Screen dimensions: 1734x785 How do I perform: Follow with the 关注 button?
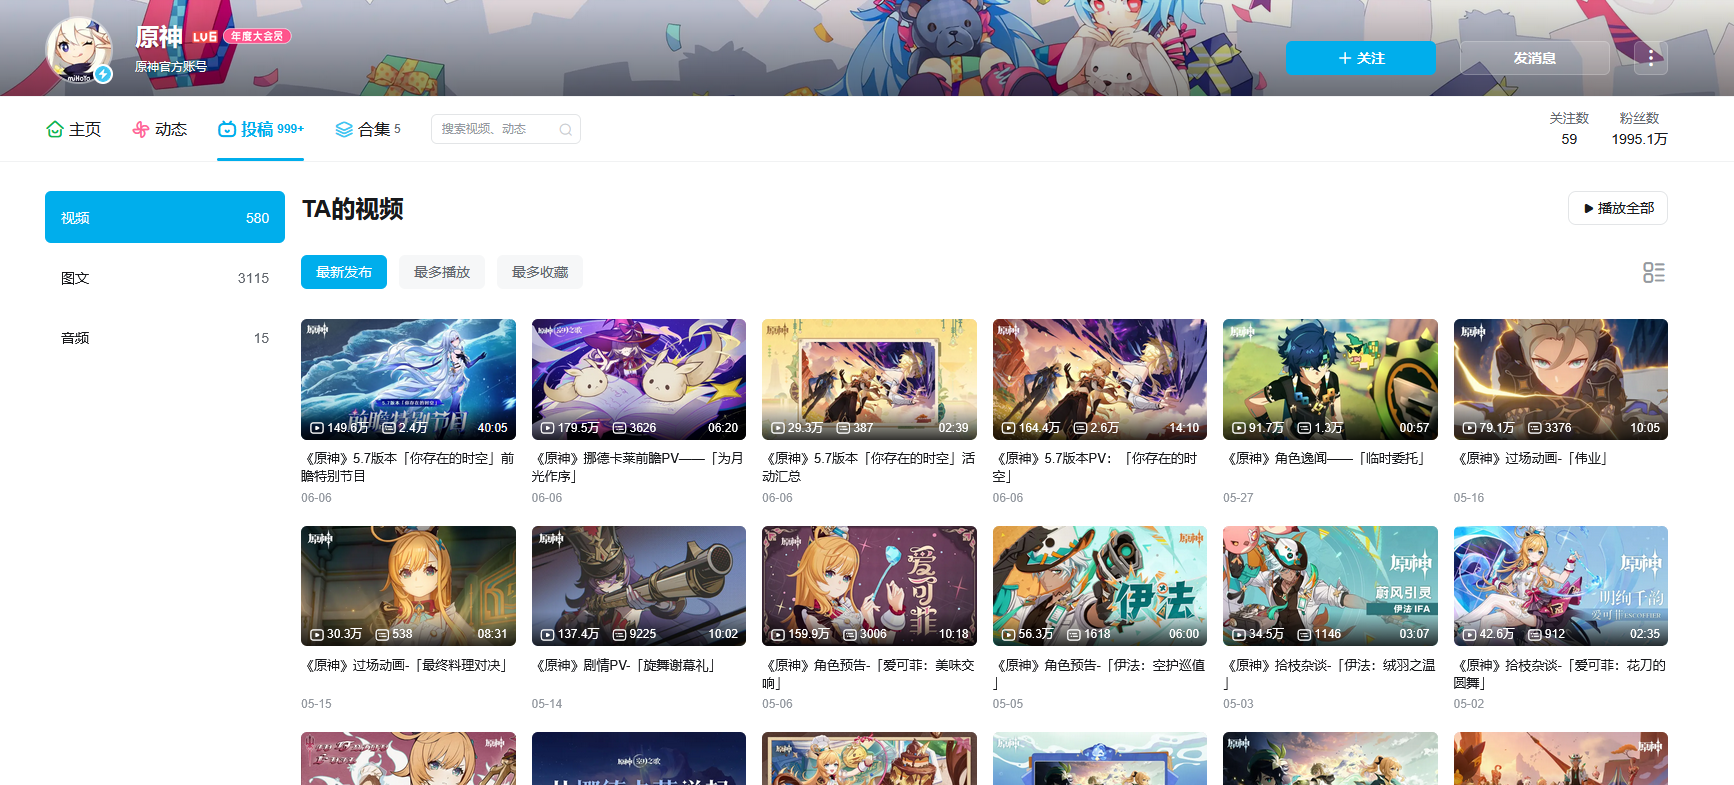click(x=1360, y=58)
